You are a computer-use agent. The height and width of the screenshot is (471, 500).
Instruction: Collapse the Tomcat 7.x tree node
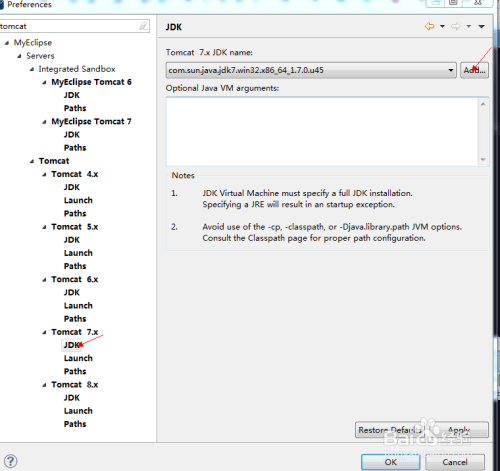point(44,332)
